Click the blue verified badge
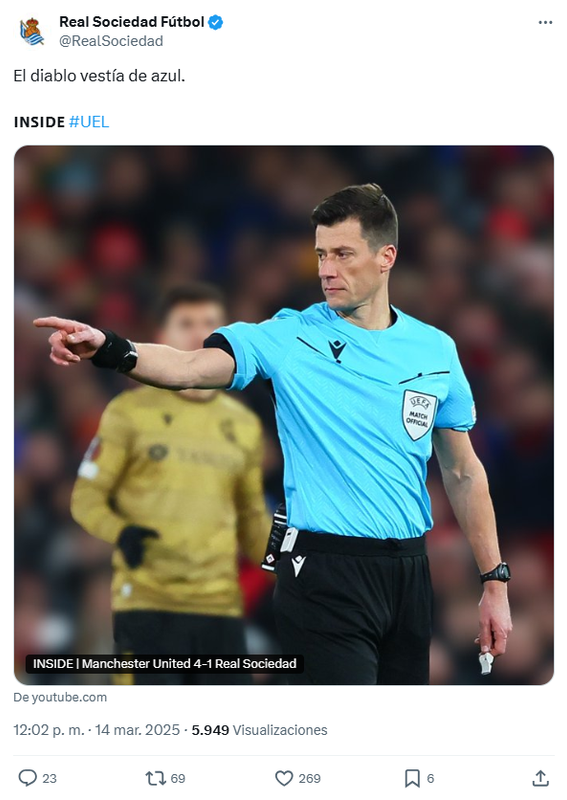This screenshot has width=567, height=800. pyautogui.click(x=215, y=22)
